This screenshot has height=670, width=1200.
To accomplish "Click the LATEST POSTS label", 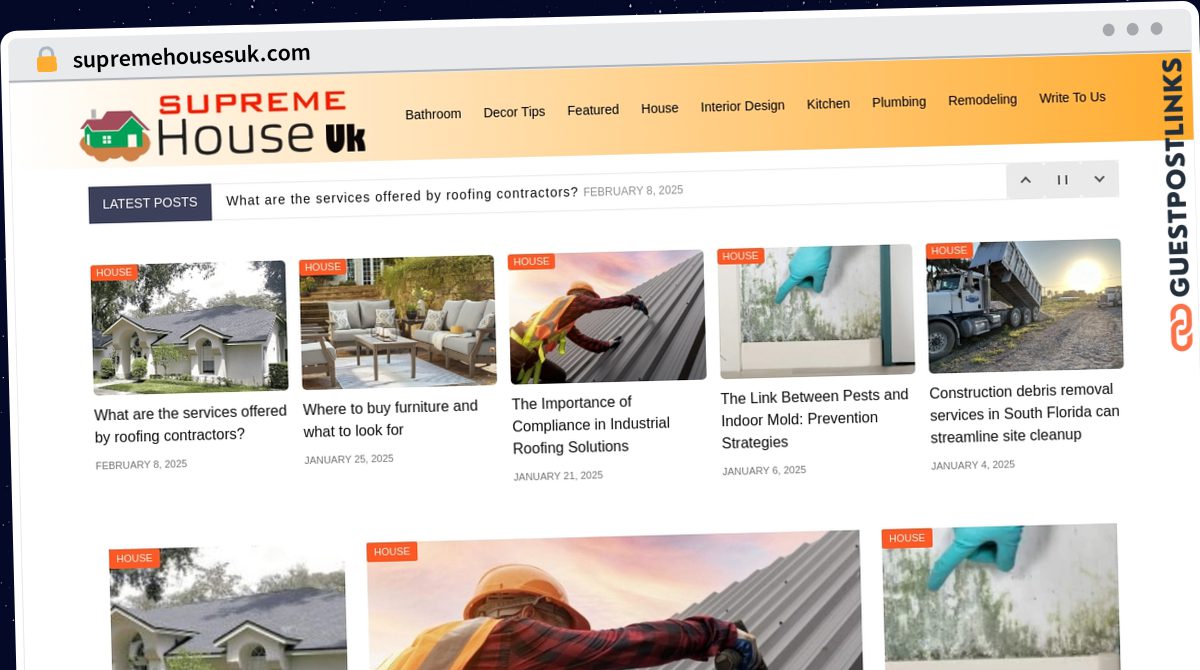I will [x=150, y=203].
